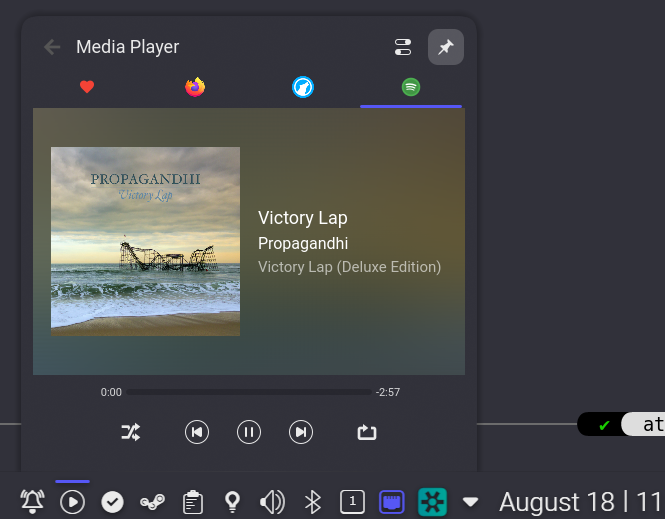Image resolution: width=665 pixels, height=519 pixels.
Task: Open the clipboard tray icon
Action: point(193,502)
